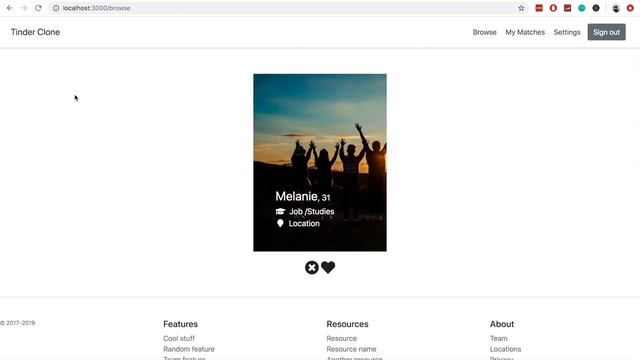Click the Cool stuff footer link
Screen dimensions: 640x360
pyautogui.click(x=179, y=338)
